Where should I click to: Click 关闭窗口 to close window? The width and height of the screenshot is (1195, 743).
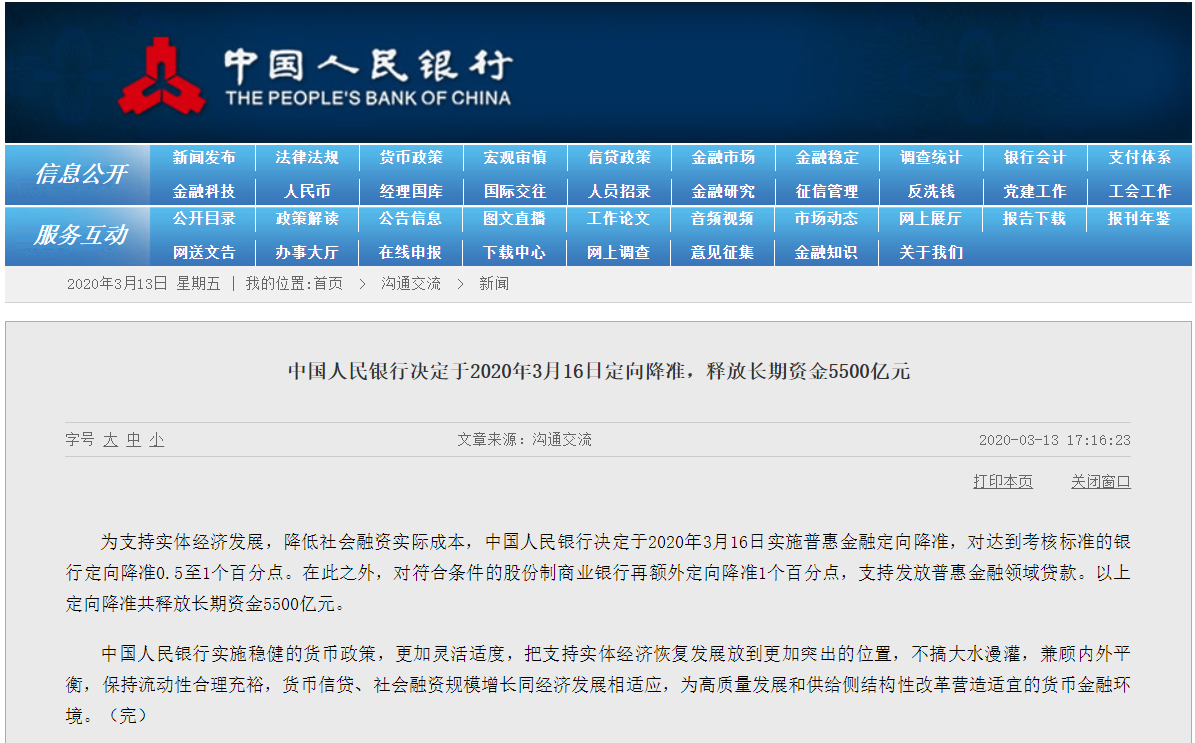(1100, 482)
